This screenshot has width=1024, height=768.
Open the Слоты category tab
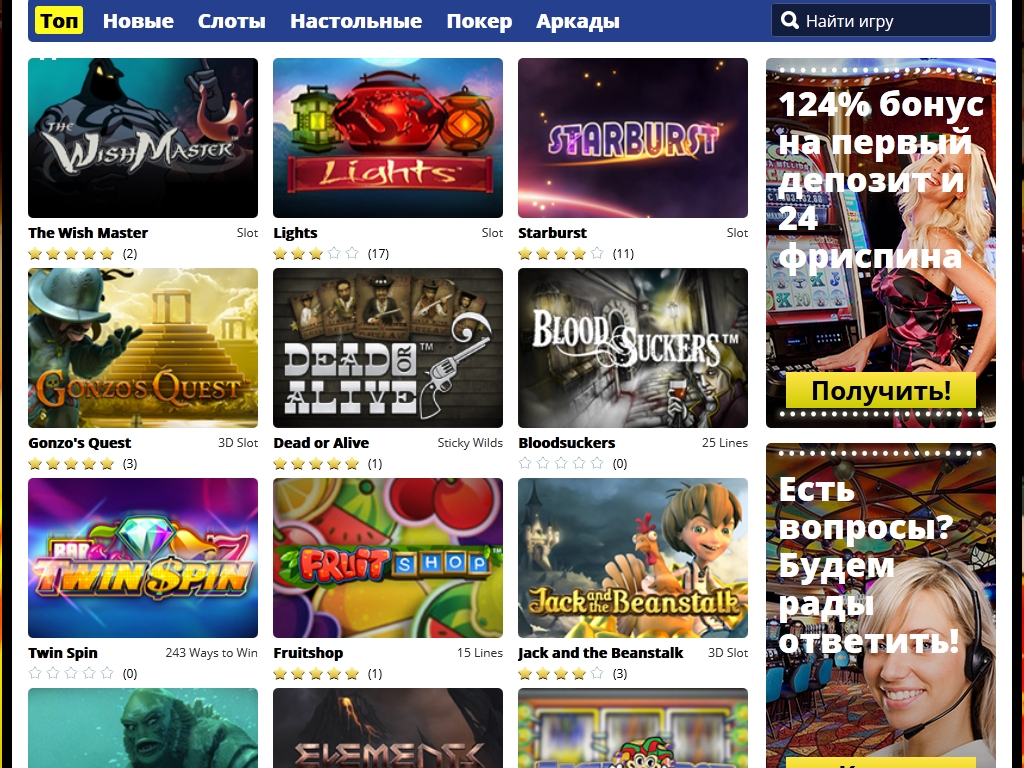coord(232,21)
